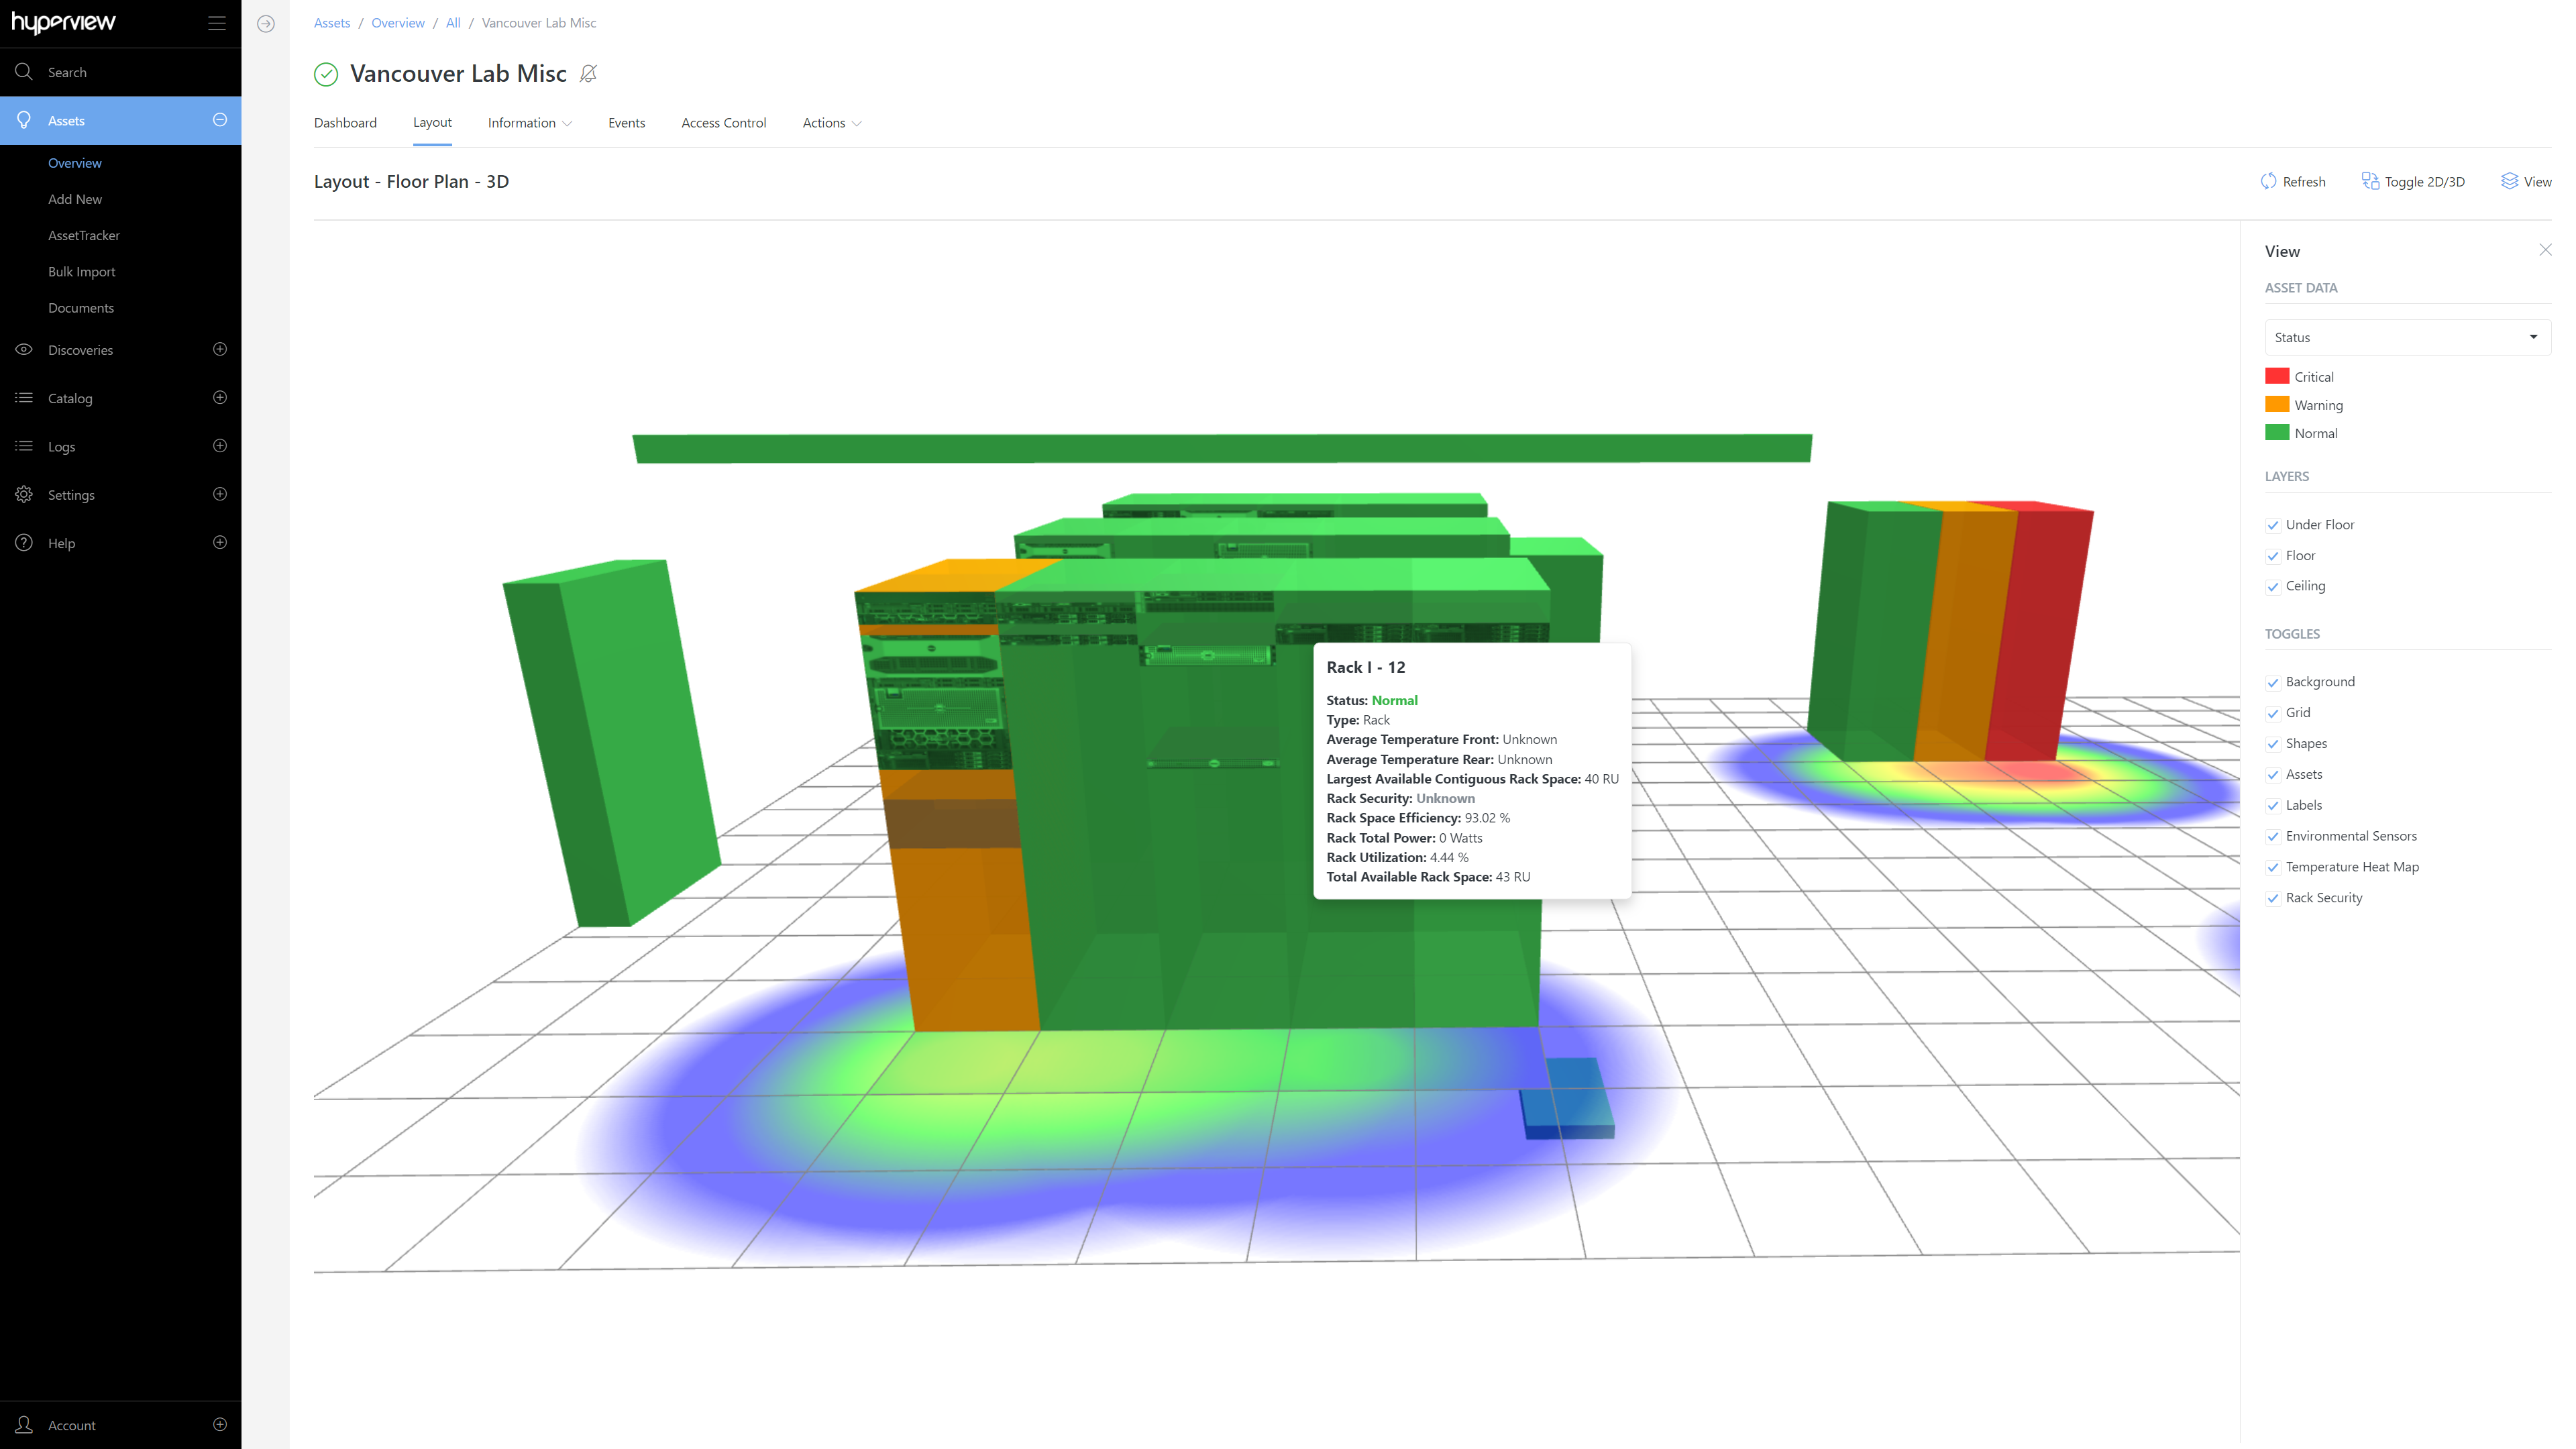Expand the Information tab dropdown
2576x1449 pixels.
click(529, 123)
